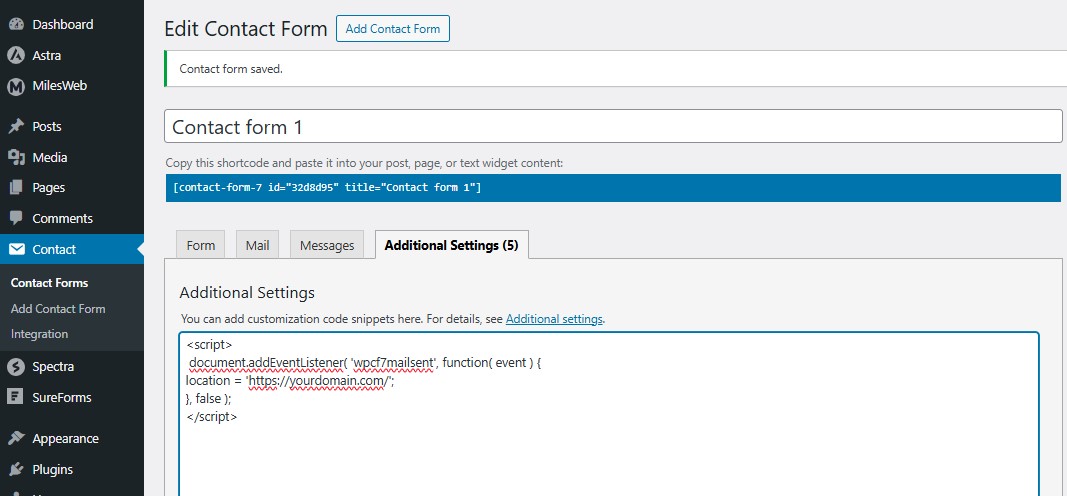
Task: Open Integration submenu link
Action: click(x=39, y=334)
